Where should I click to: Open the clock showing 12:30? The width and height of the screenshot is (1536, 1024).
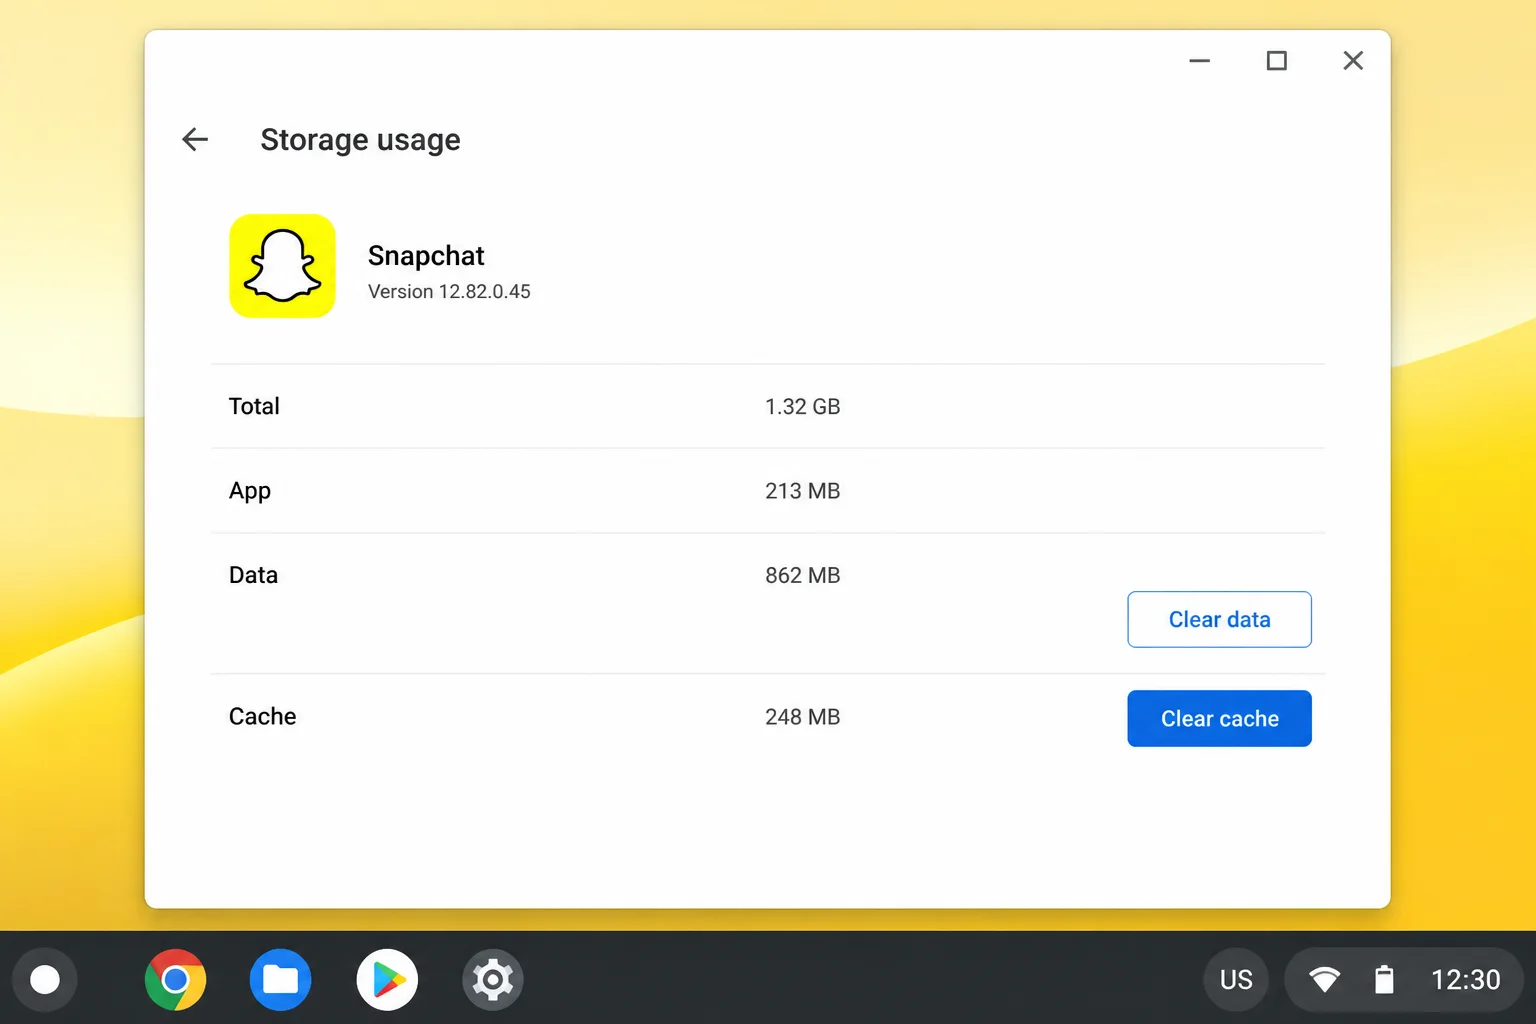point(1465,979)
